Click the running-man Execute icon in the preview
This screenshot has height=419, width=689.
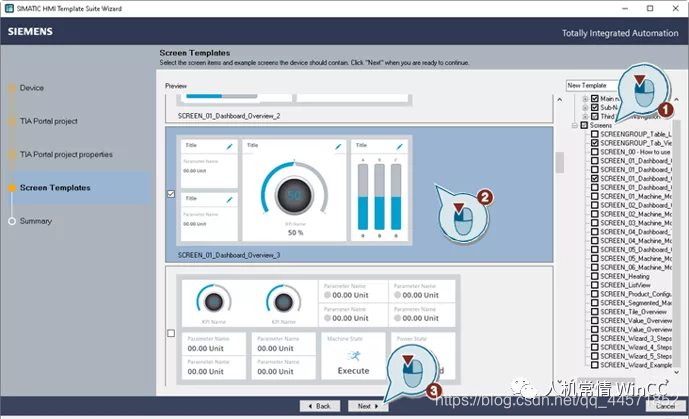coord(353,355)
